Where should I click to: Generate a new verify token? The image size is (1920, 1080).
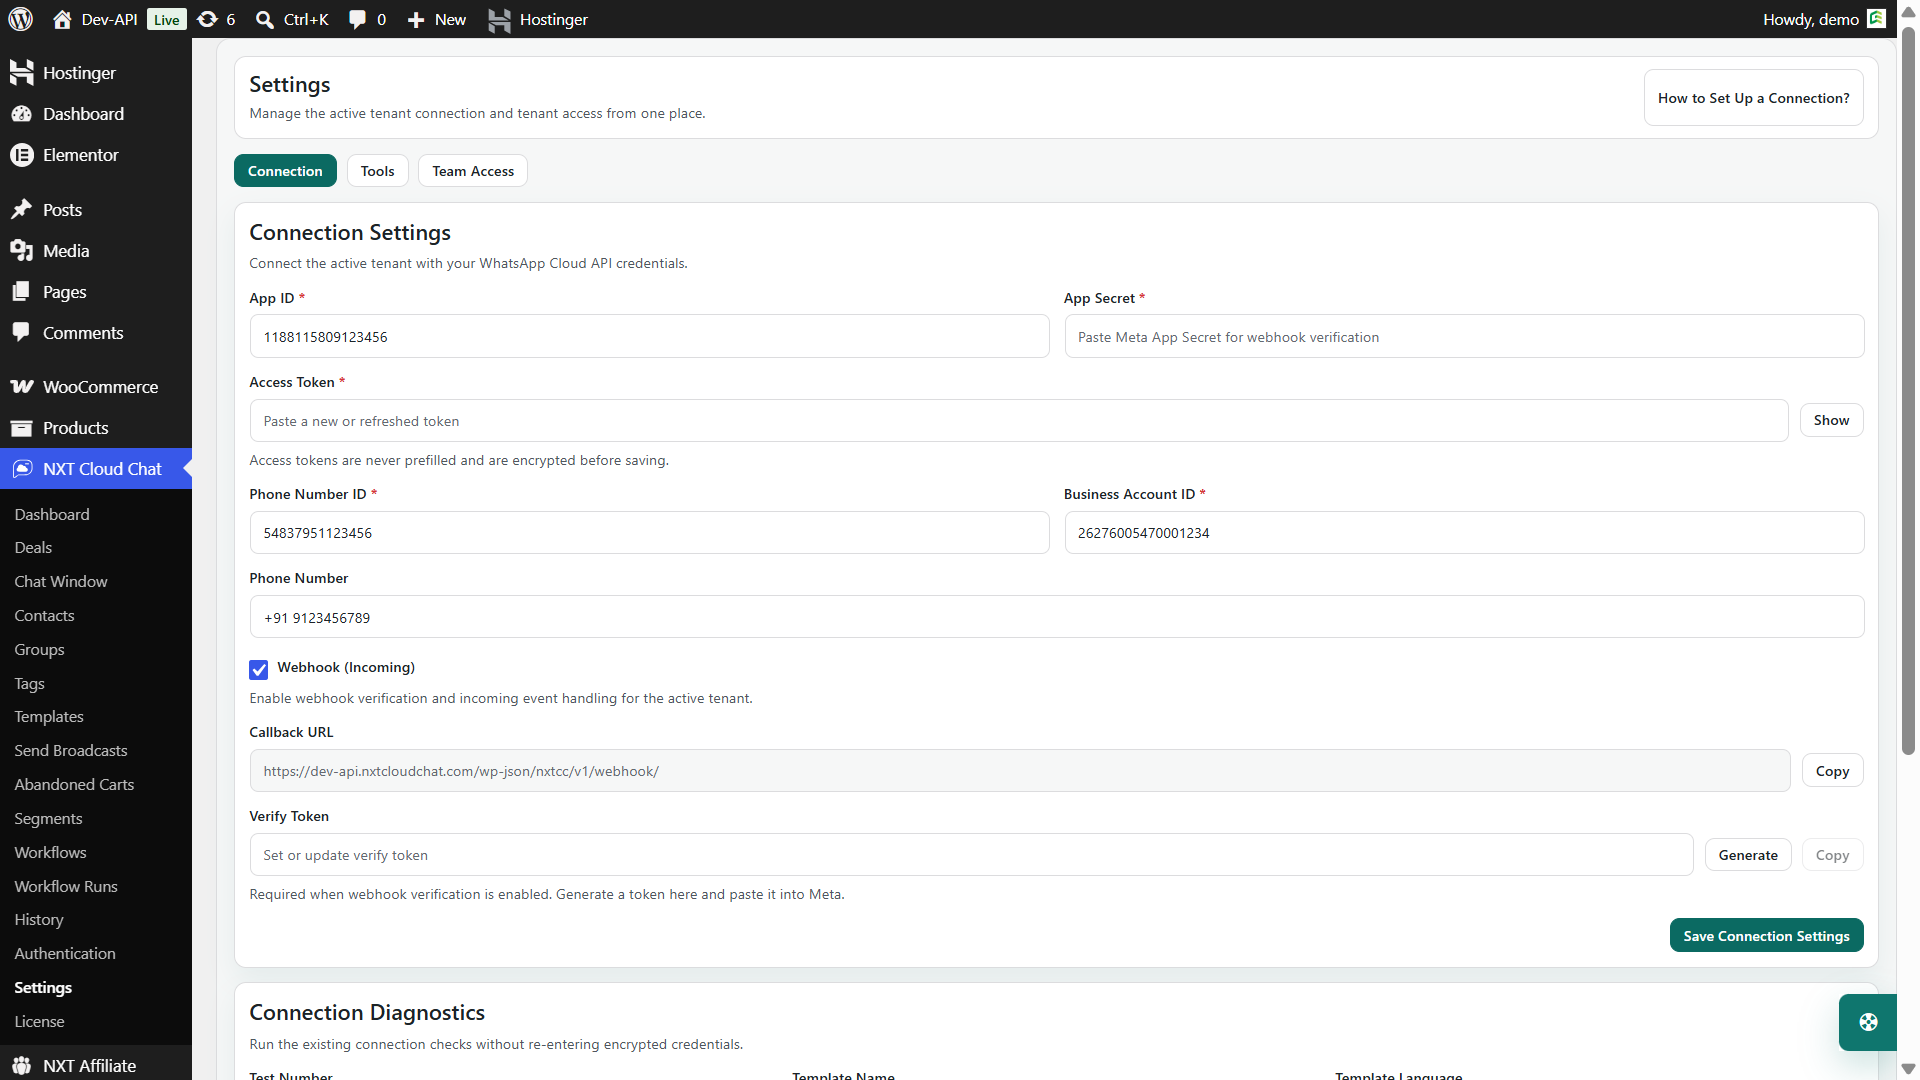click(x=1748, y=855)
